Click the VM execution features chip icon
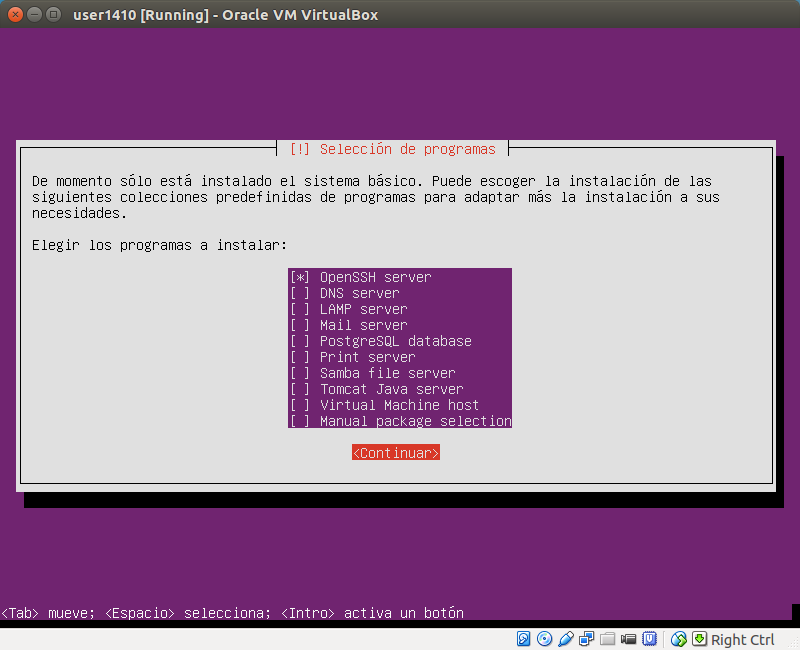Viewport: 800px width, 650px height. pyautogui.click(x=648, y=639)
